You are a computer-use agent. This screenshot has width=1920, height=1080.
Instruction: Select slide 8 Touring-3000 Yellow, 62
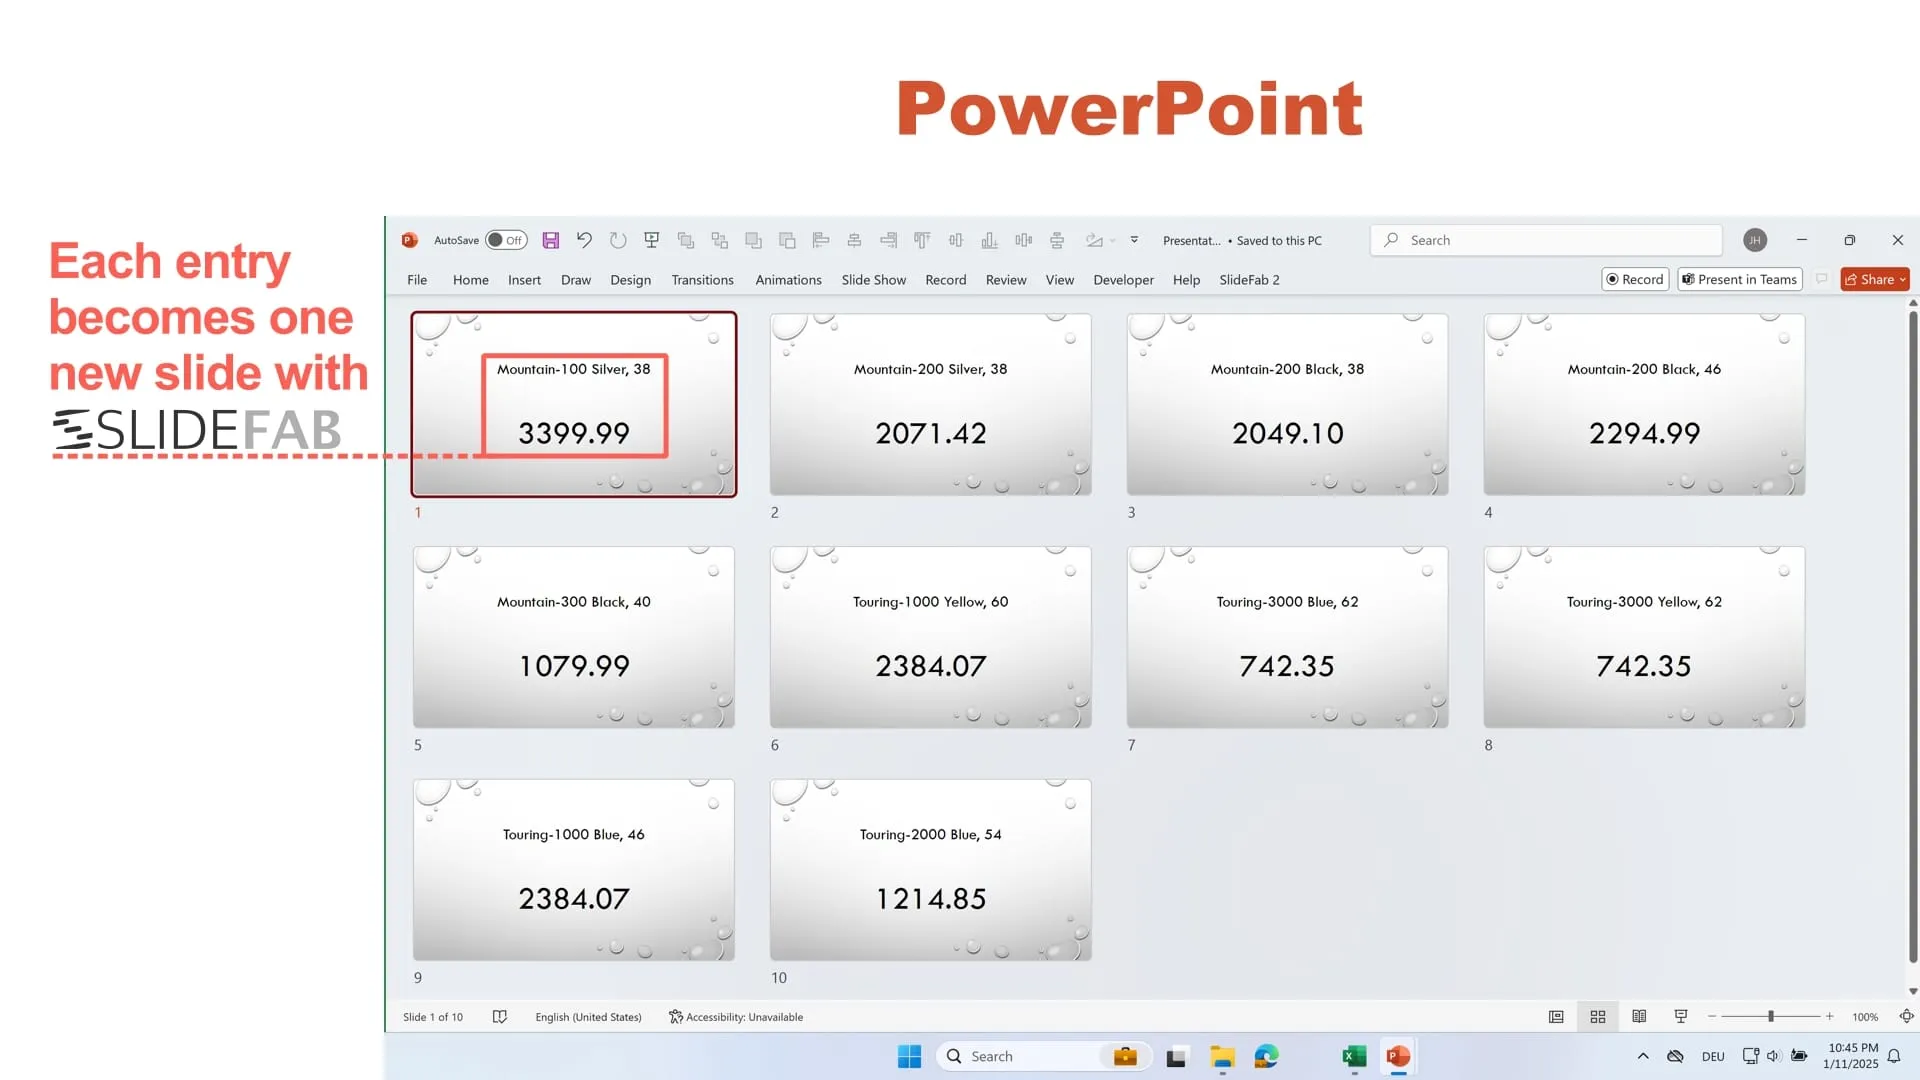[x=1644, y=637]
